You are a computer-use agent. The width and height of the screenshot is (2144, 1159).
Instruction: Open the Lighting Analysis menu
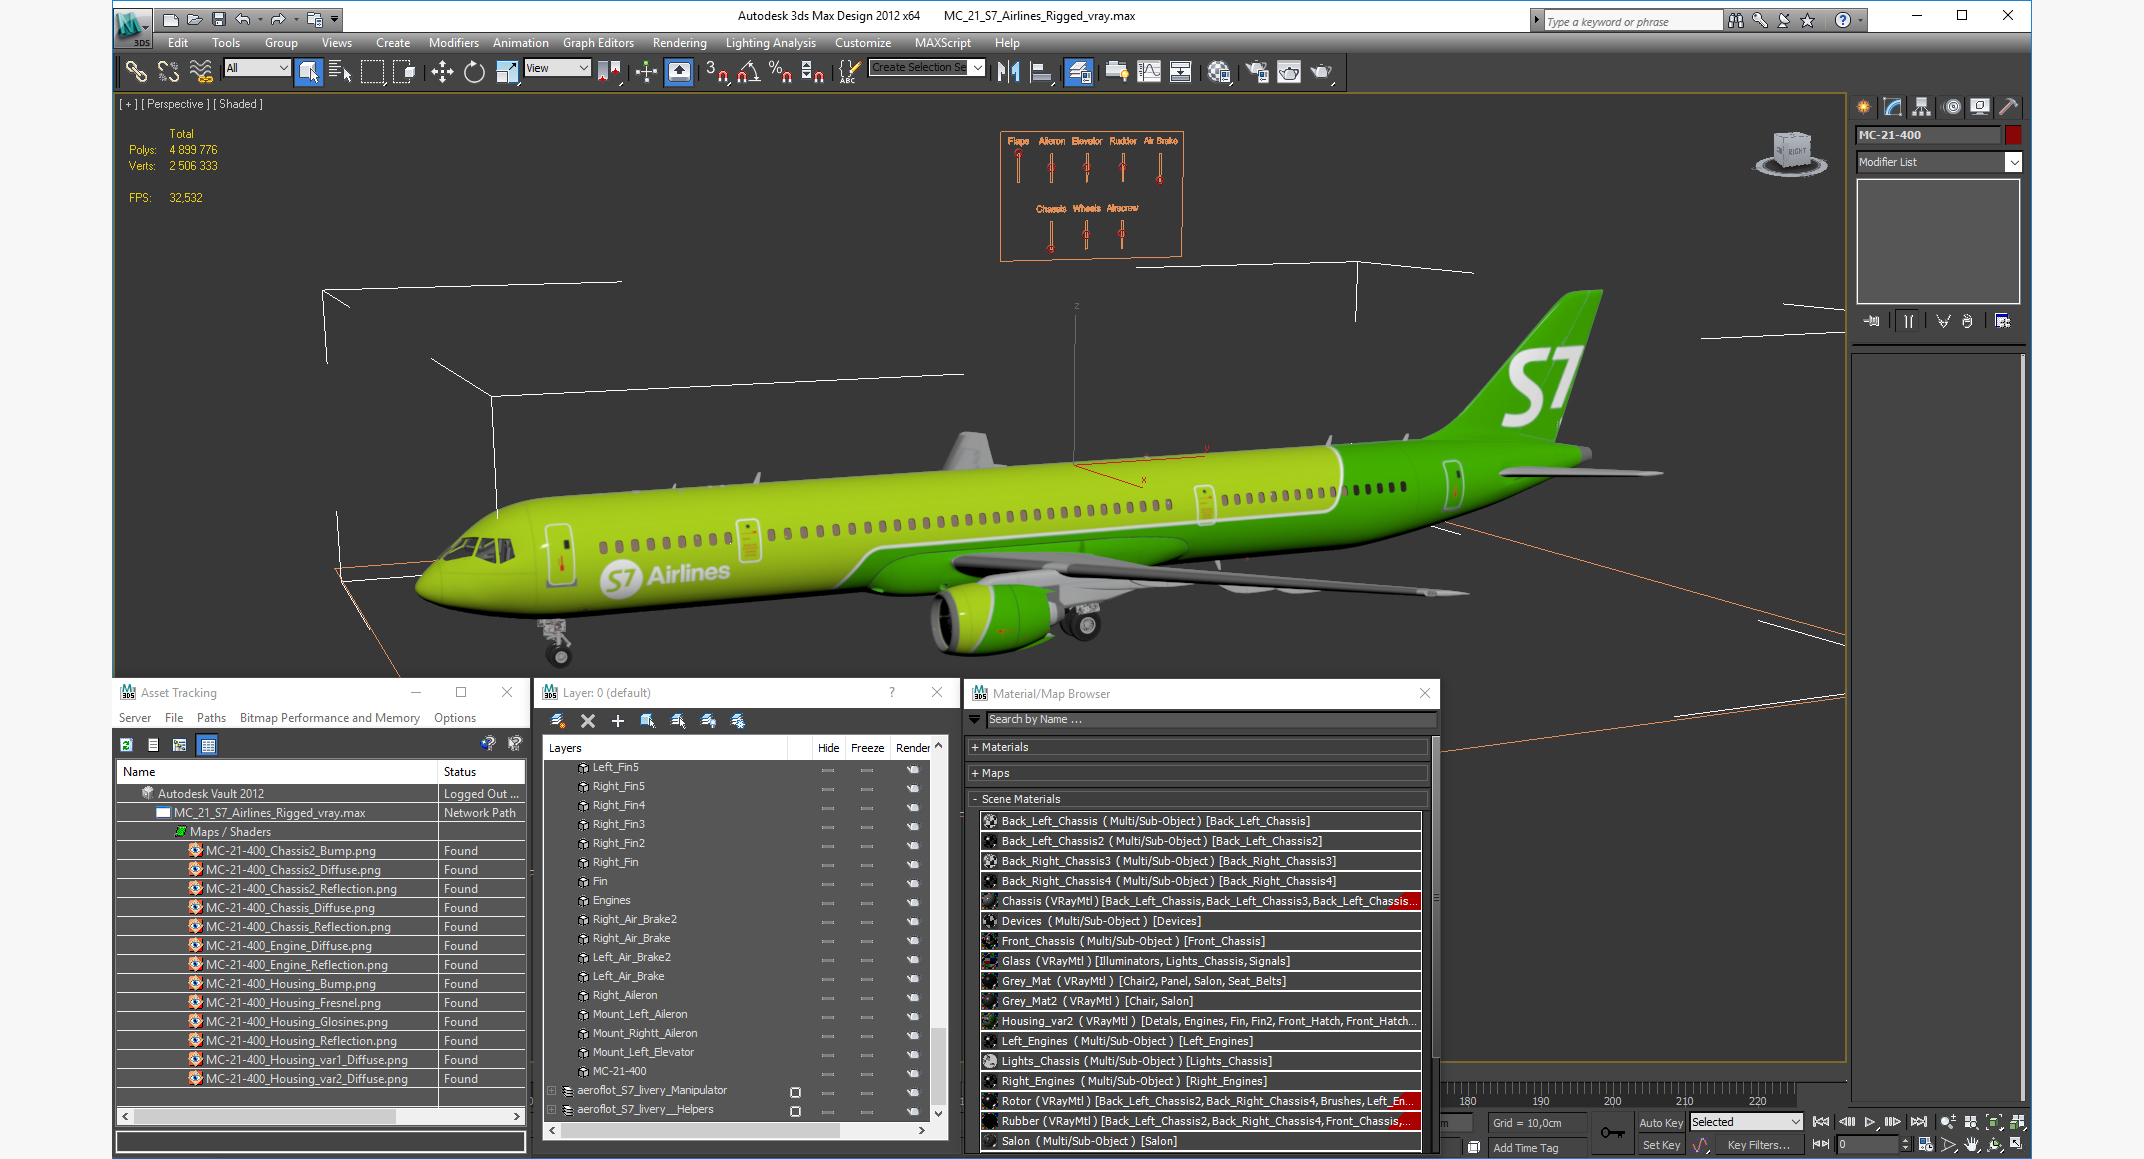pos(770,43)
